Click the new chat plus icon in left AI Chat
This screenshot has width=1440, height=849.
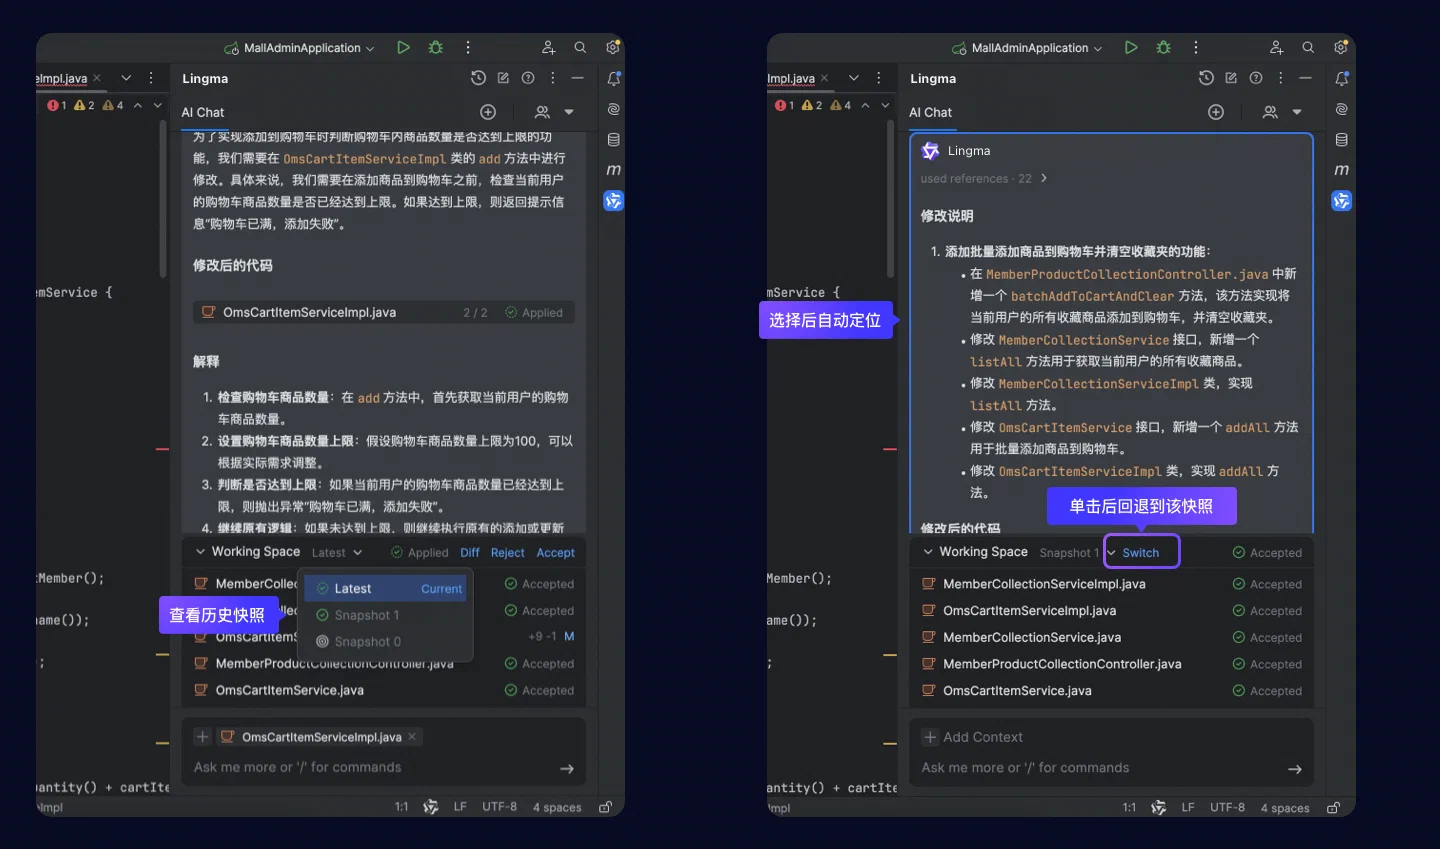click(x=488, y=112)
